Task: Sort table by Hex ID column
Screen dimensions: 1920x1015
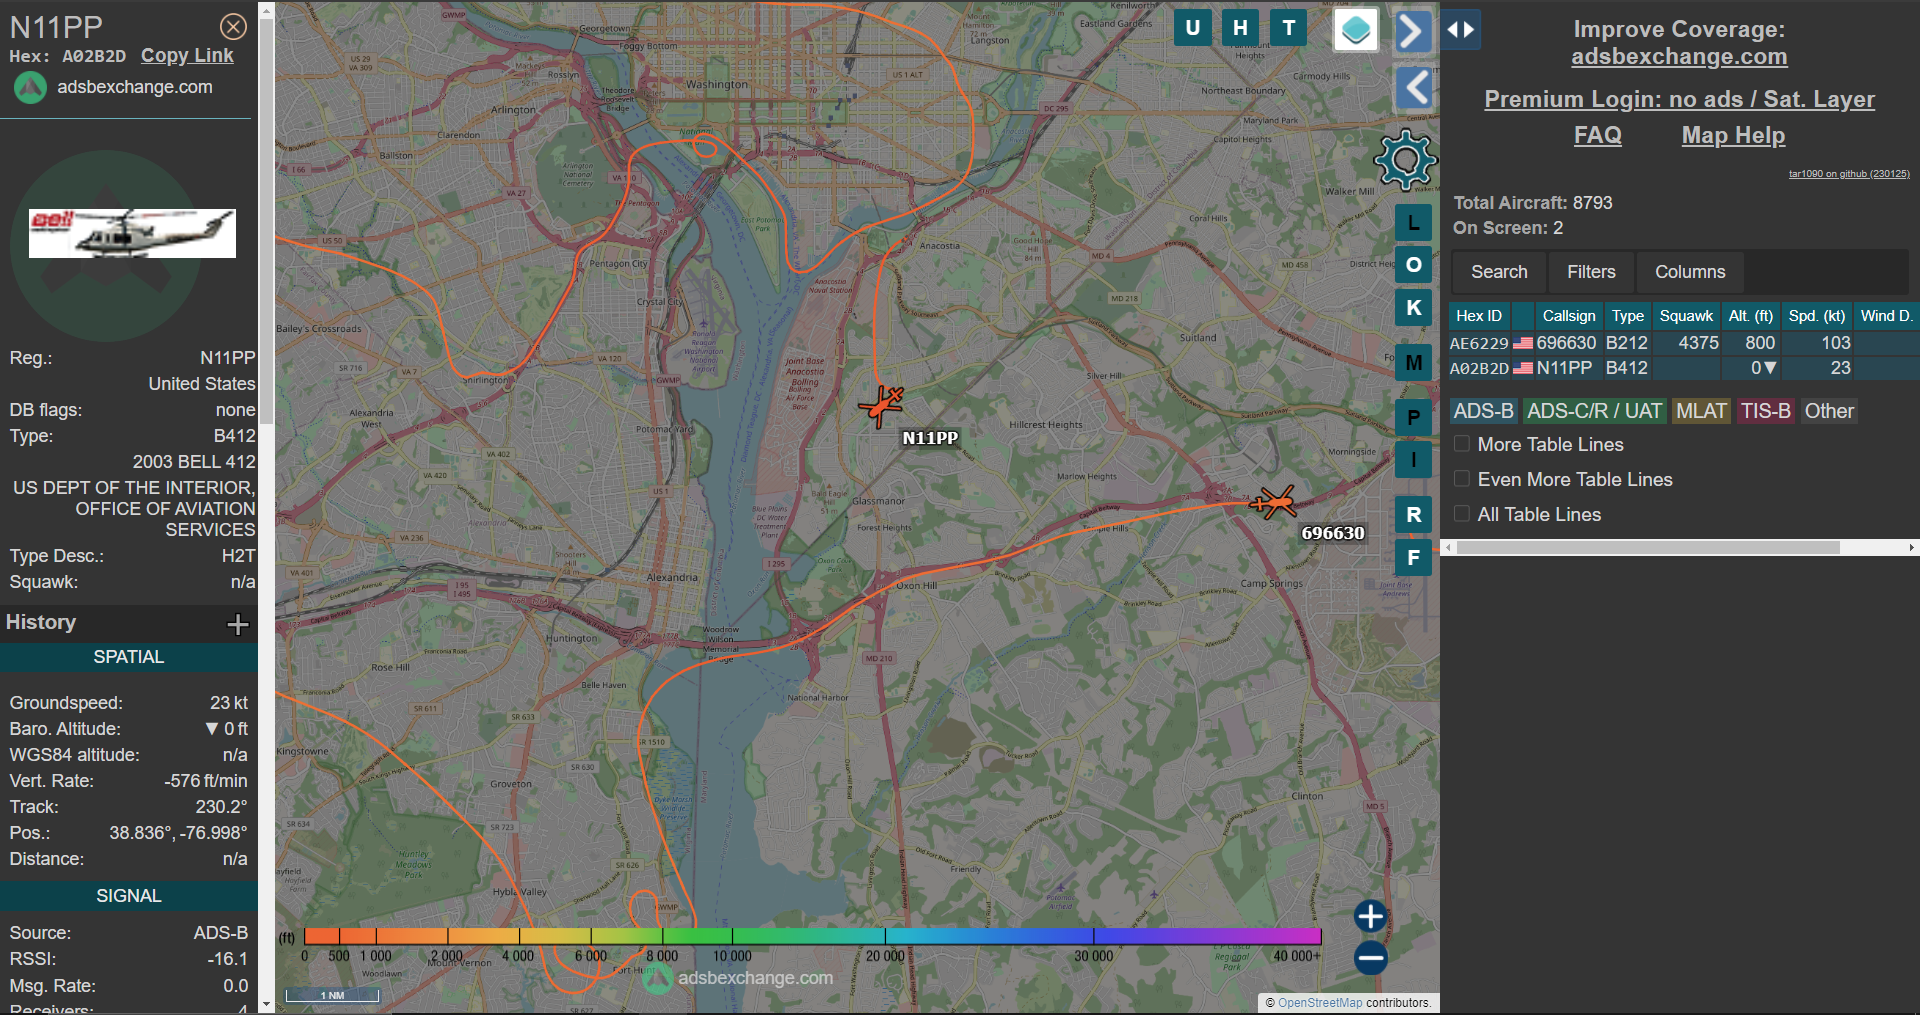Action: click(1479, 316)
